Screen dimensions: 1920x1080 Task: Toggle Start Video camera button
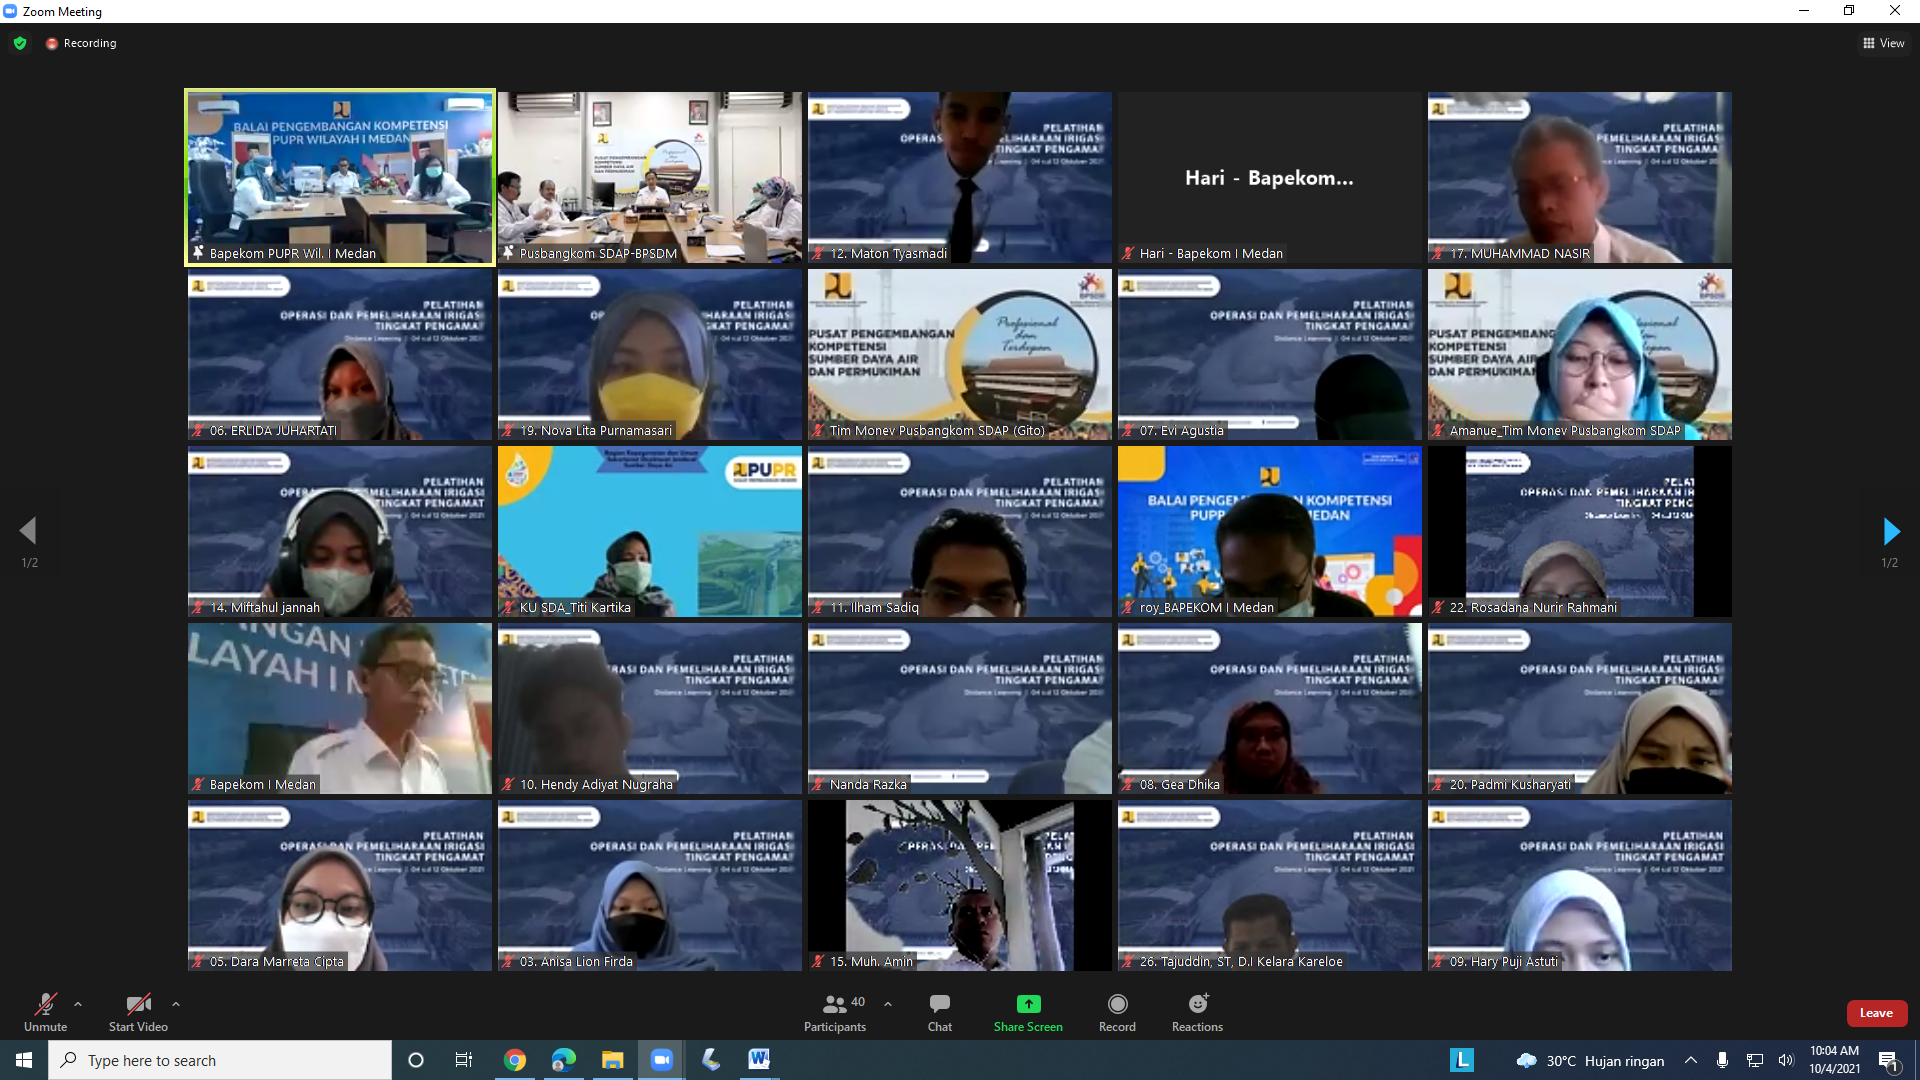[138, 1012]
